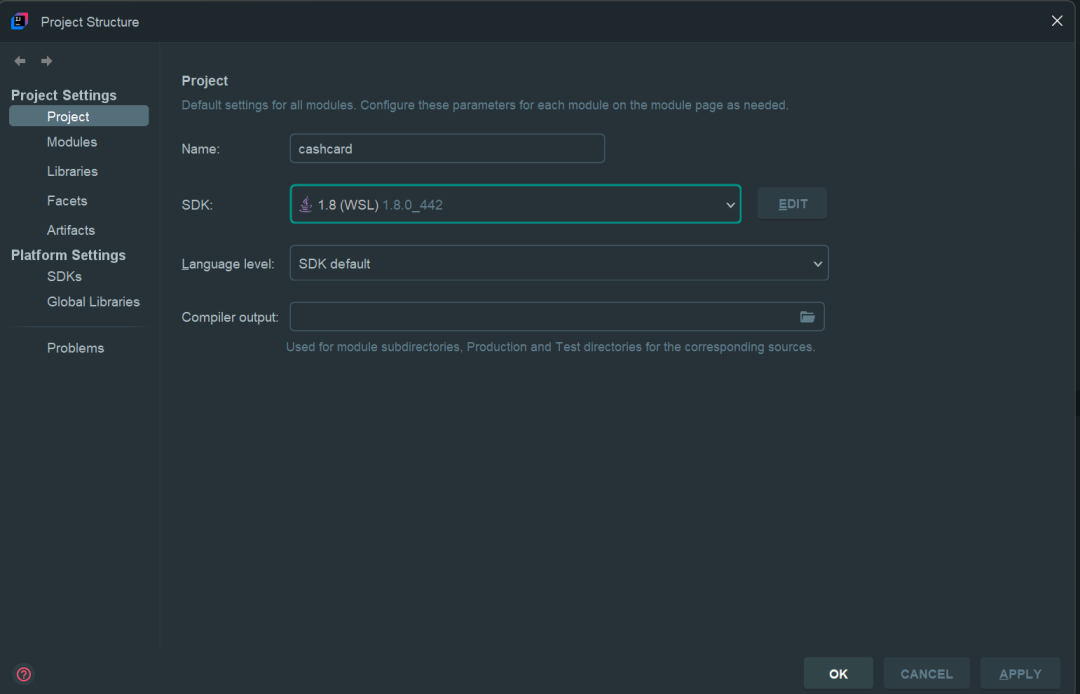Click the 'Used for module subdirectories' hint text
The width and height of the screenshot is (1080, 694).
pos(550,347)
